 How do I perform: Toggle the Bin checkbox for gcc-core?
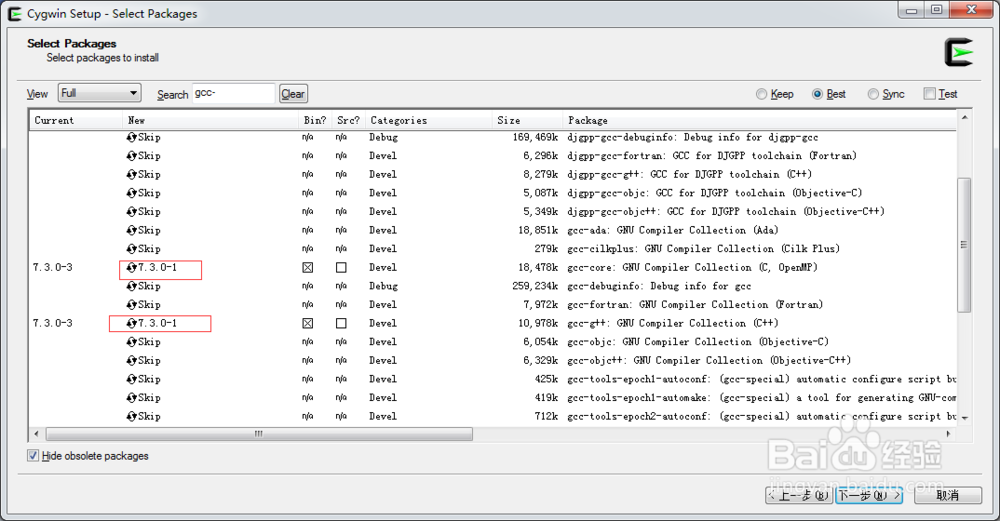pyautogui.click(x=307, y=268)
